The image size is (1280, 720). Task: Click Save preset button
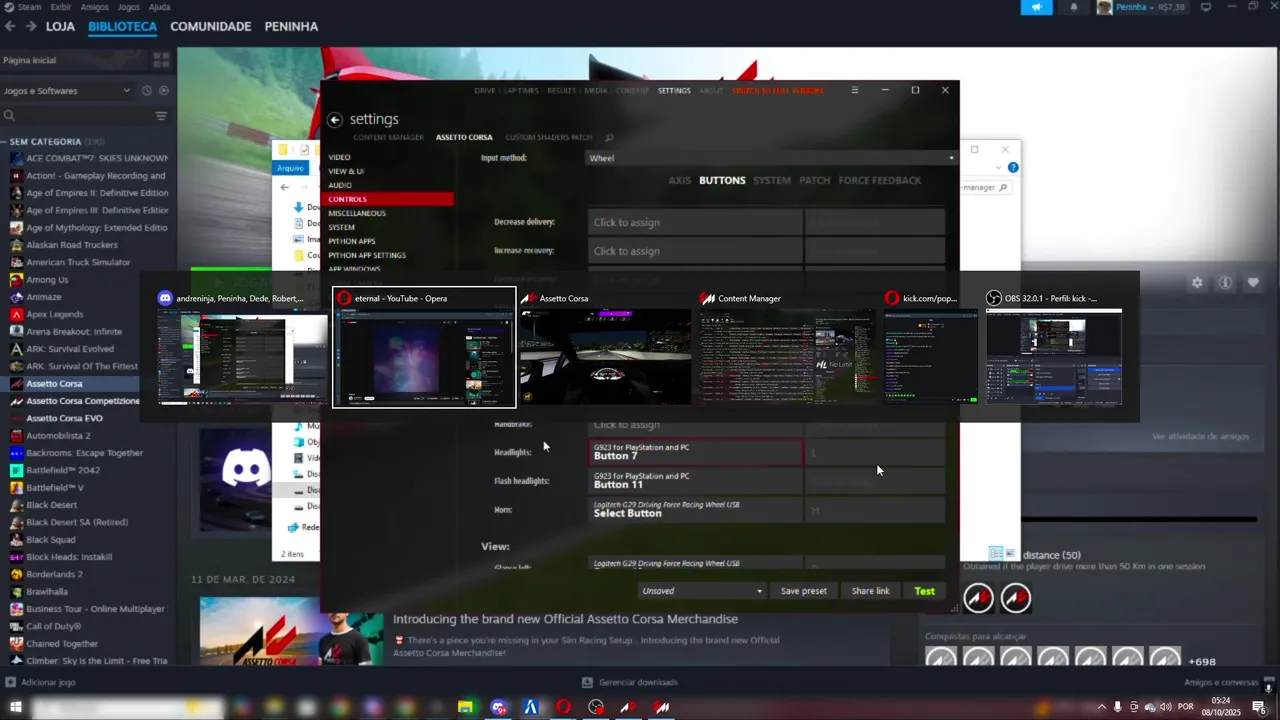[804, 591]
